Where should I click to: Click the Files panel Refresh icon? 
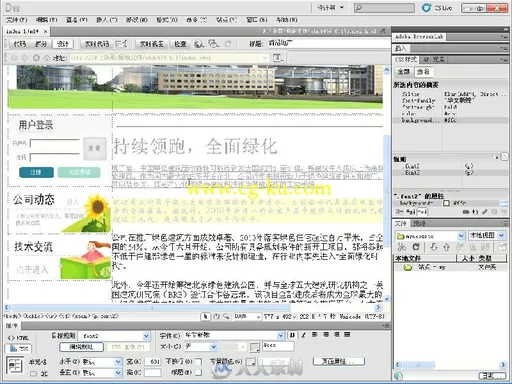(416, 247)
